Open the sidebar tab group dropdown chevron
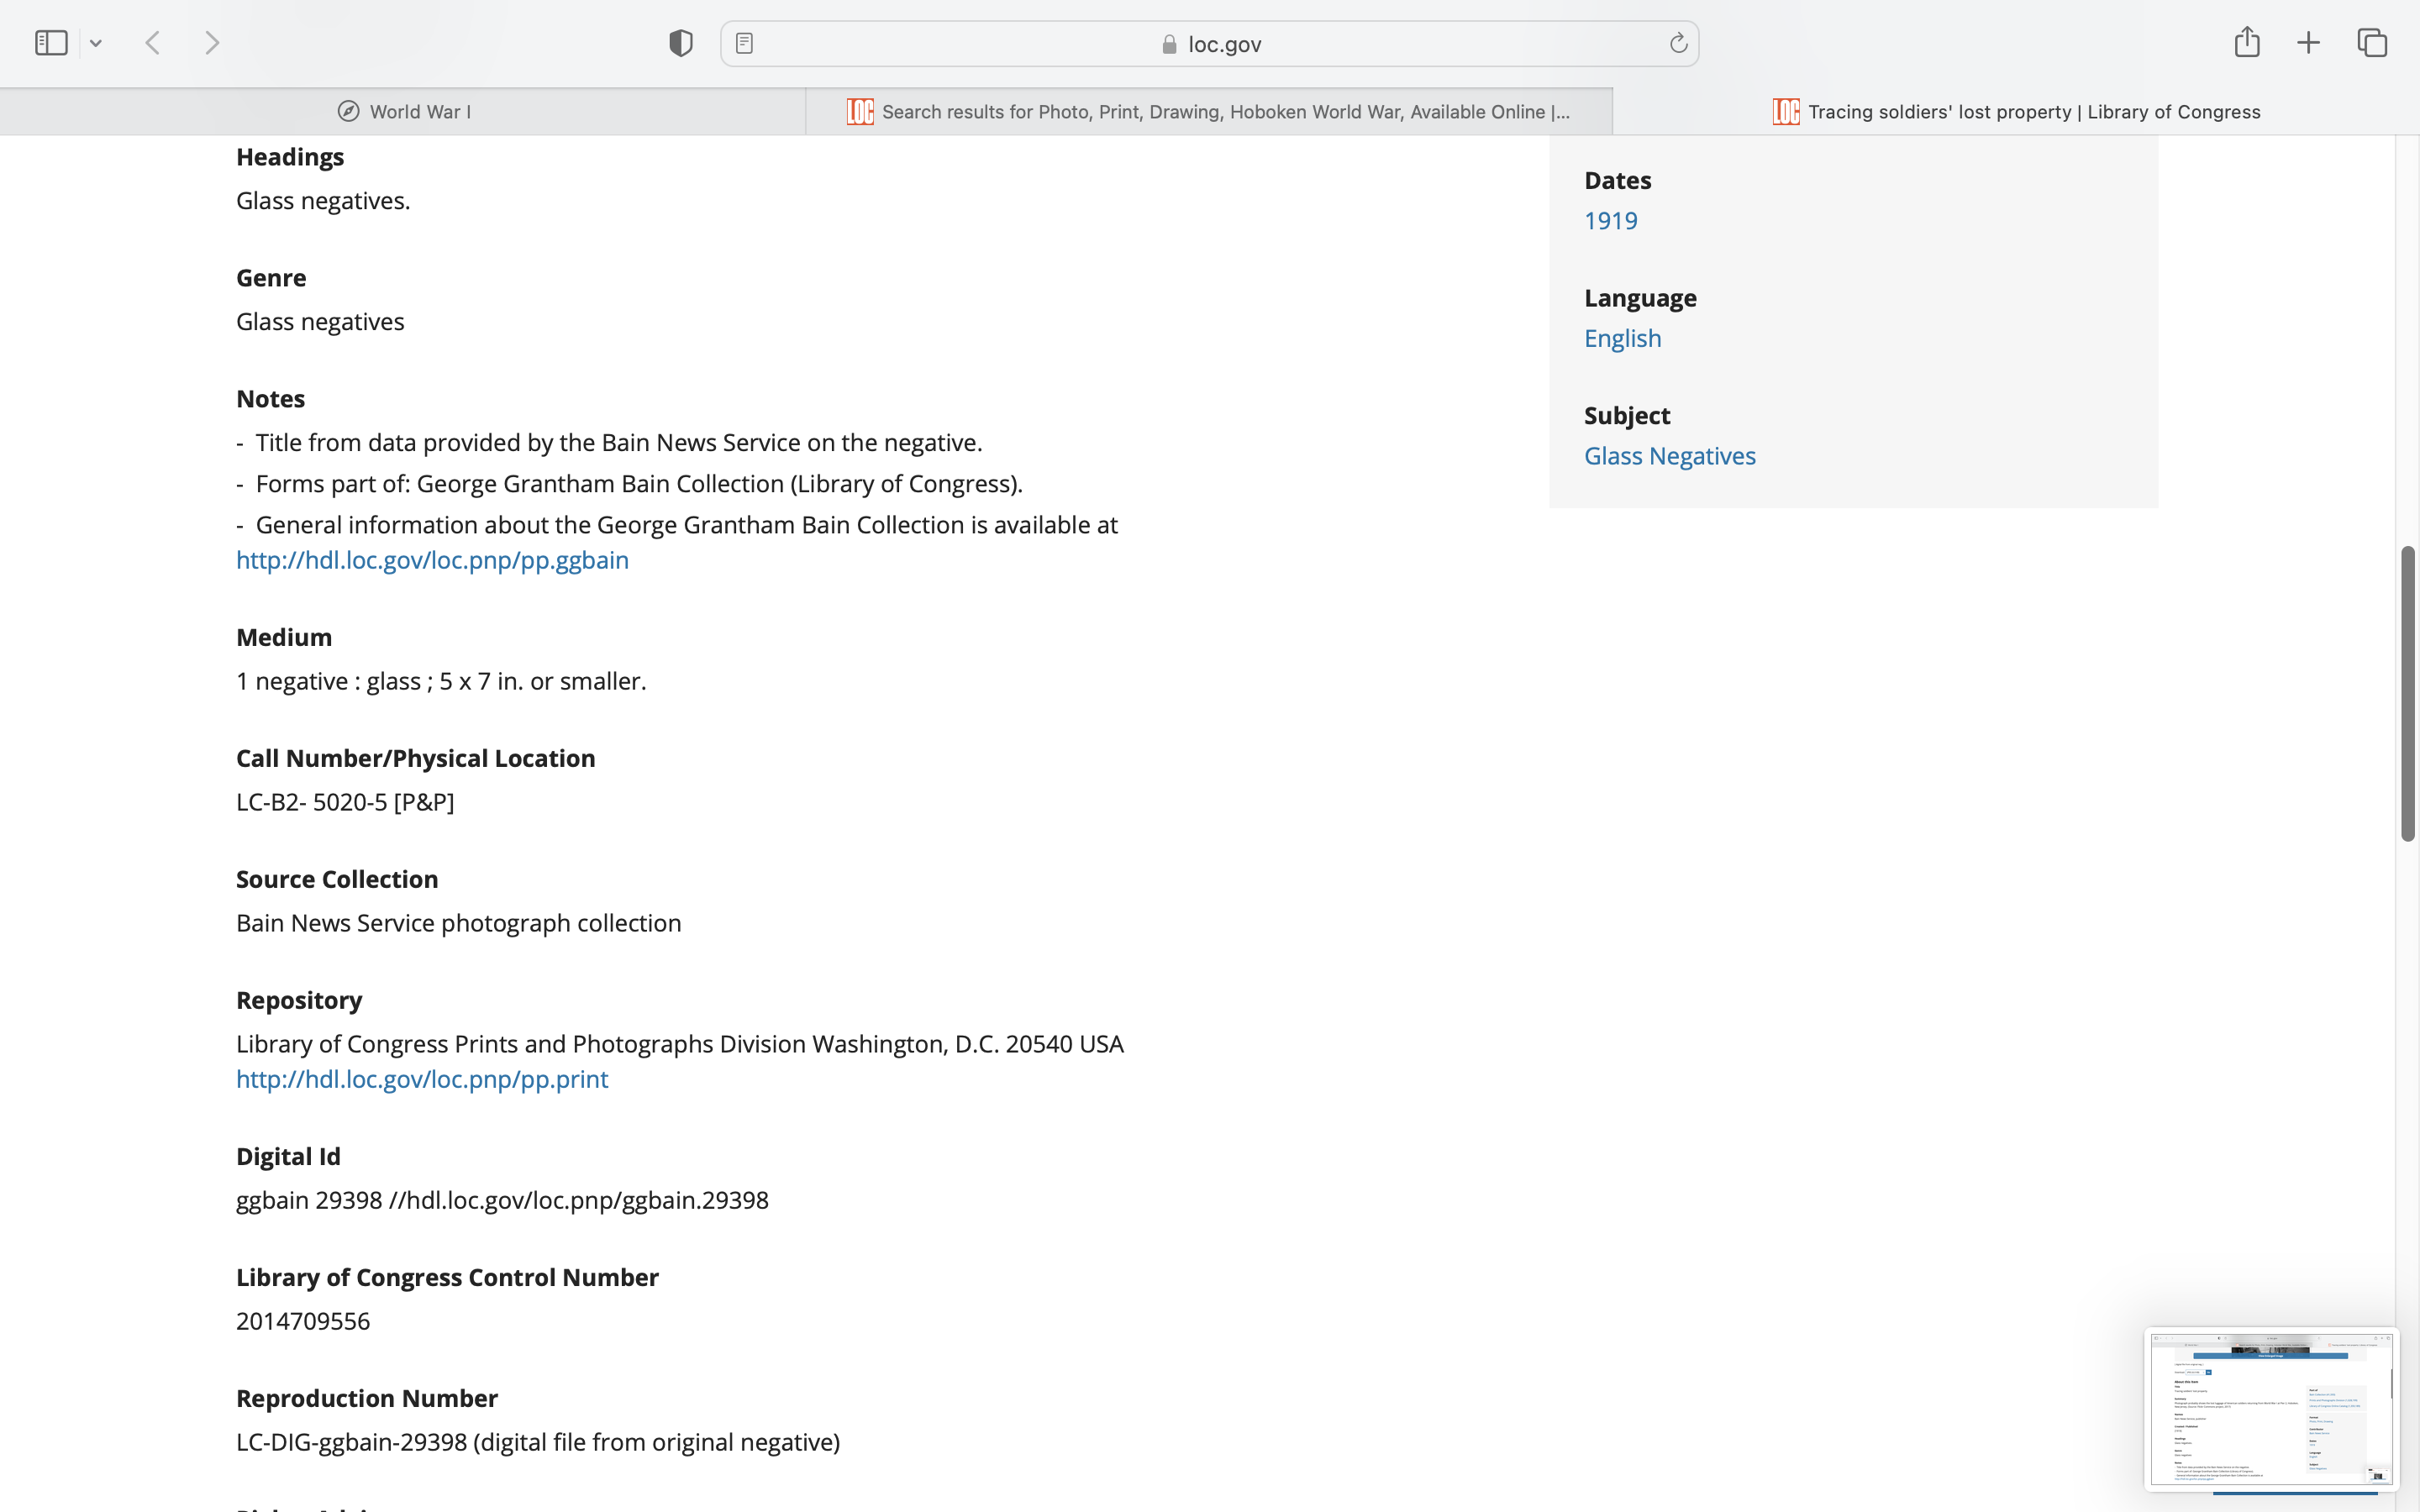The width and height of the screenshot is (2420, 1512). click(x=96, y=43)
